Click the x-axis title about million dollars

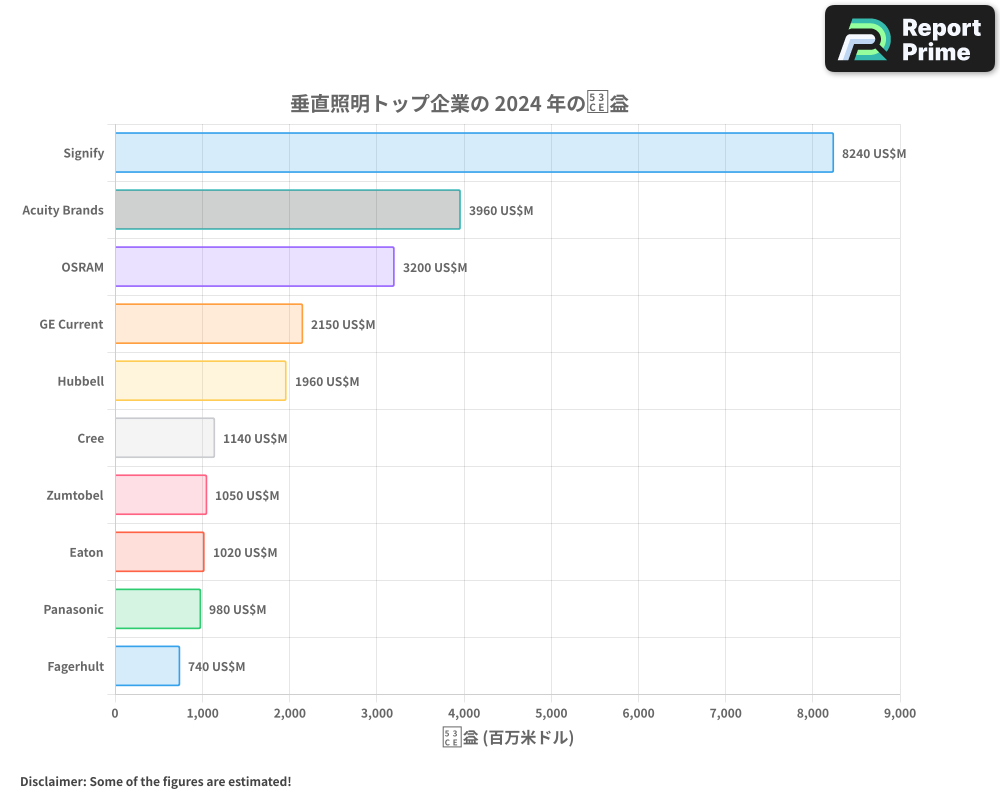click(507, 736)
